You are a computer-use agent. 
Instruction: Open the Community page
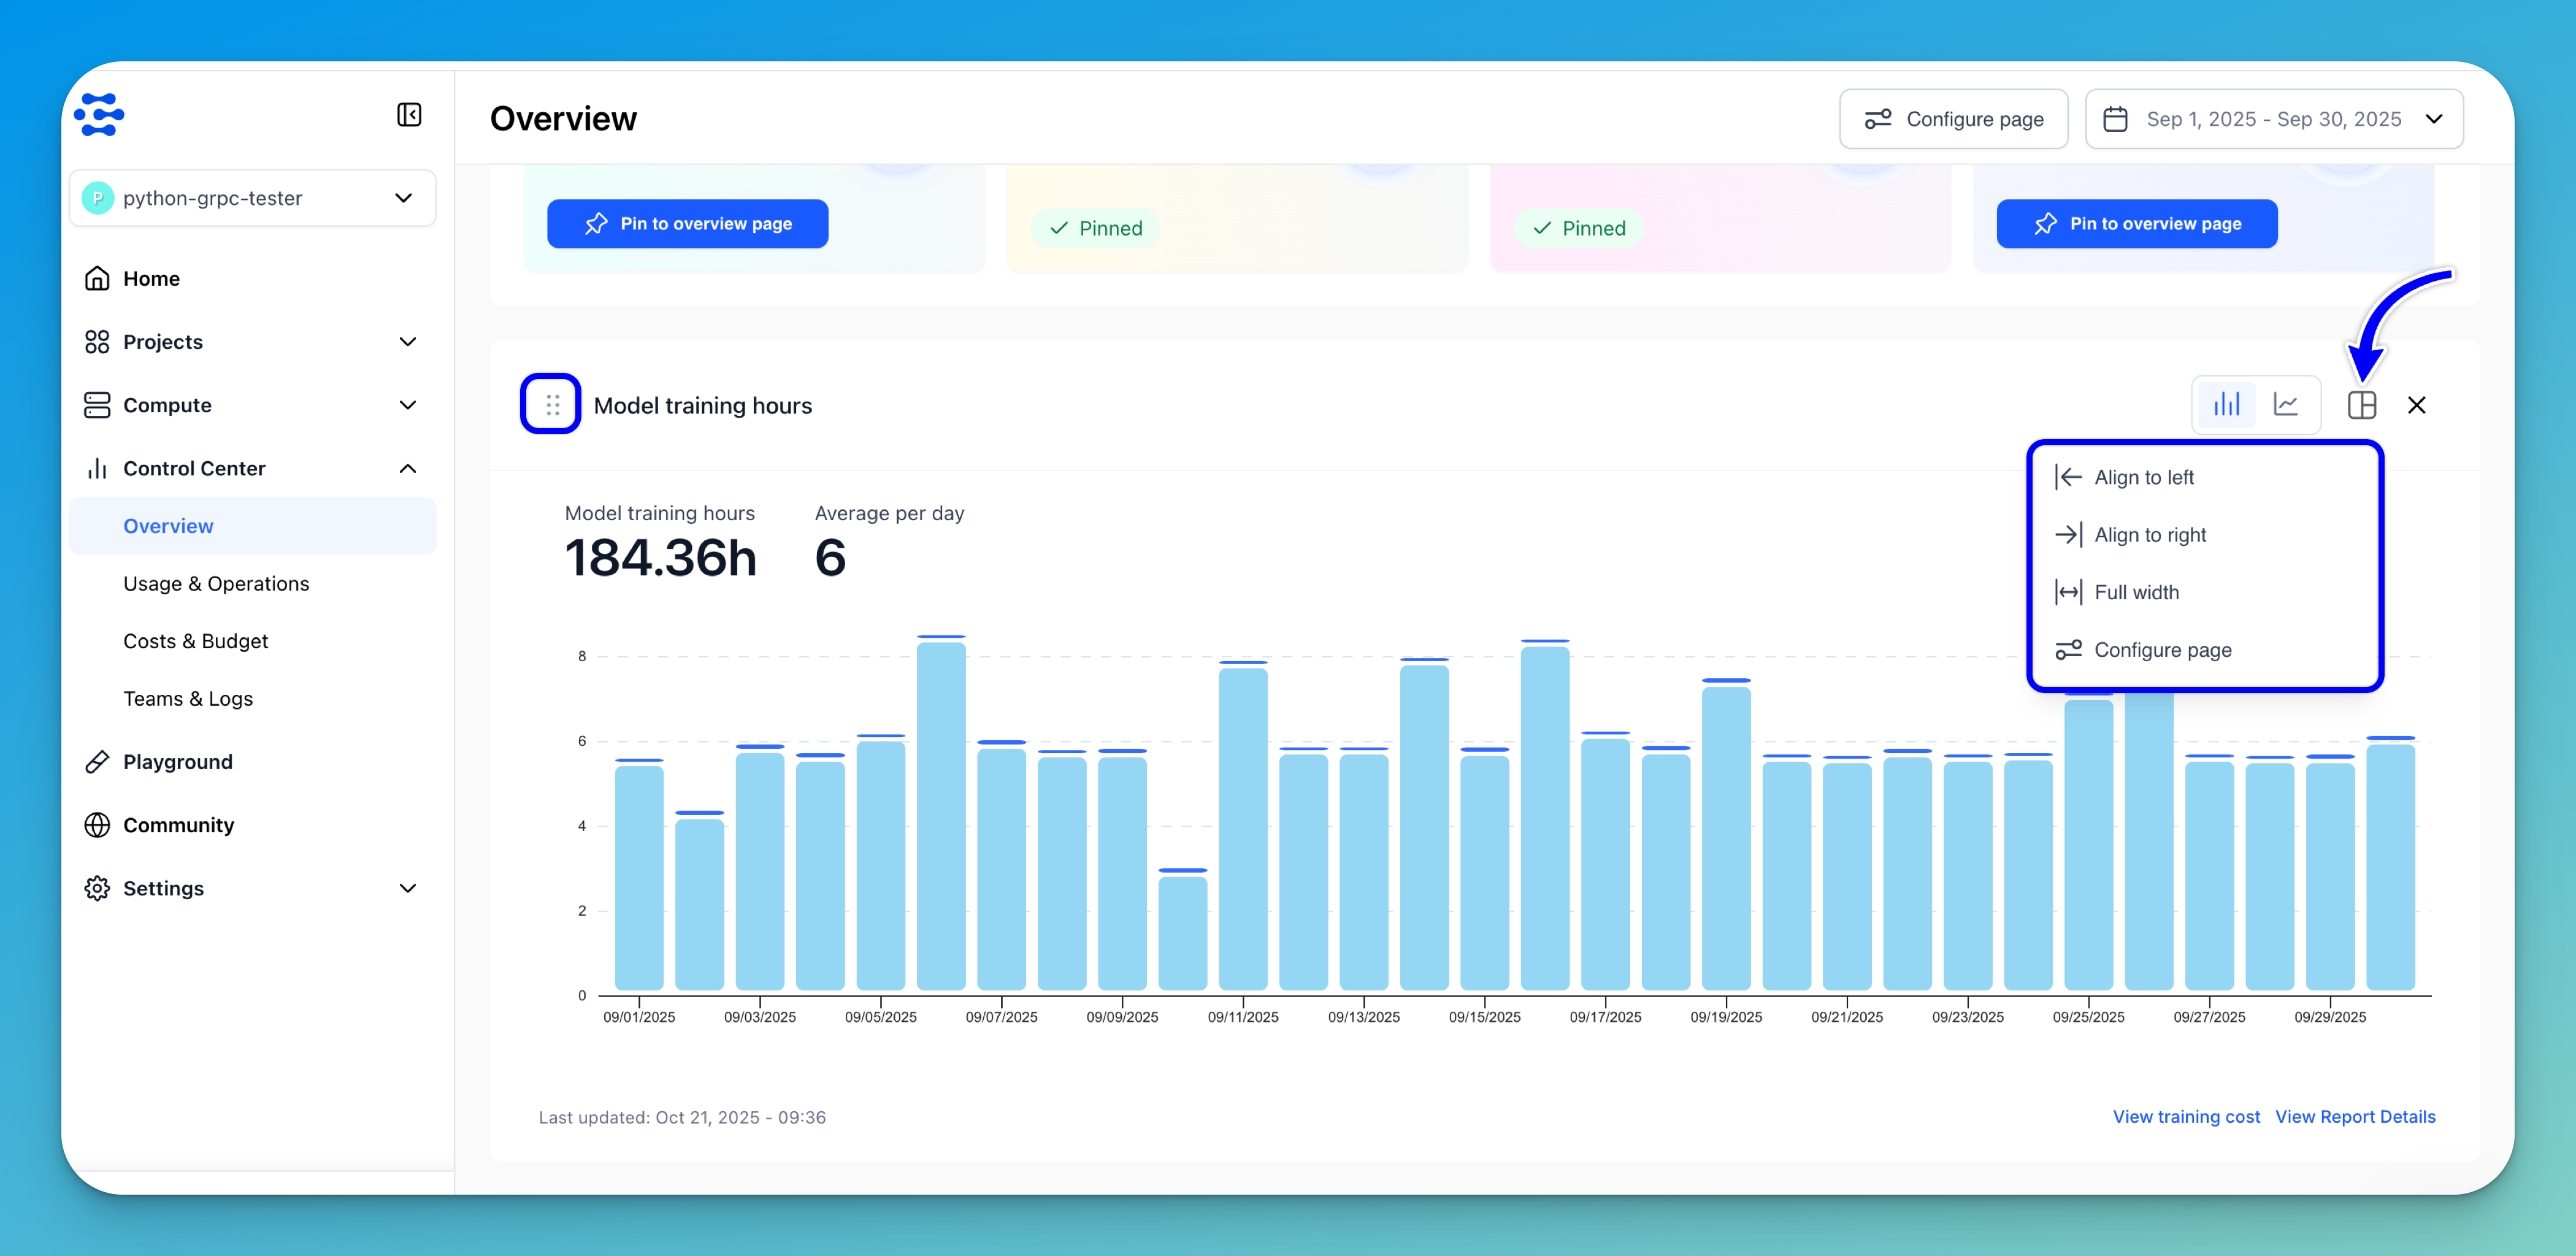pyautogui.click(x=178, y=825)
